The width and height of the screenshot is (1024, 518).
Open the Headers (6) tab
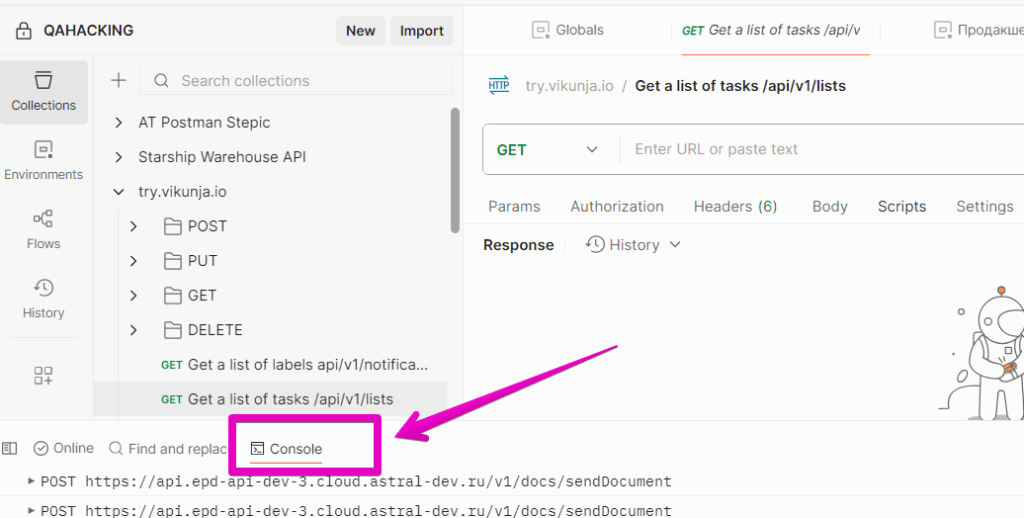735,206
